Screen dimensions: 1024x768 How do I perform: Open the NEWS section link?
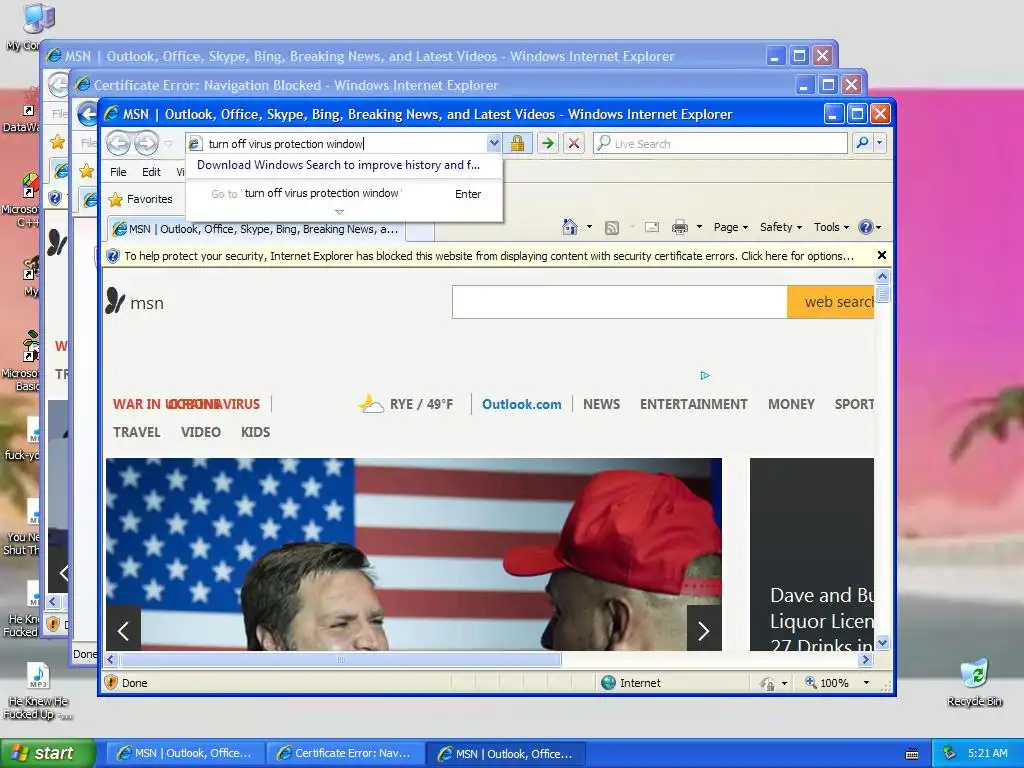pyautogui.click(x=601, y=404)
